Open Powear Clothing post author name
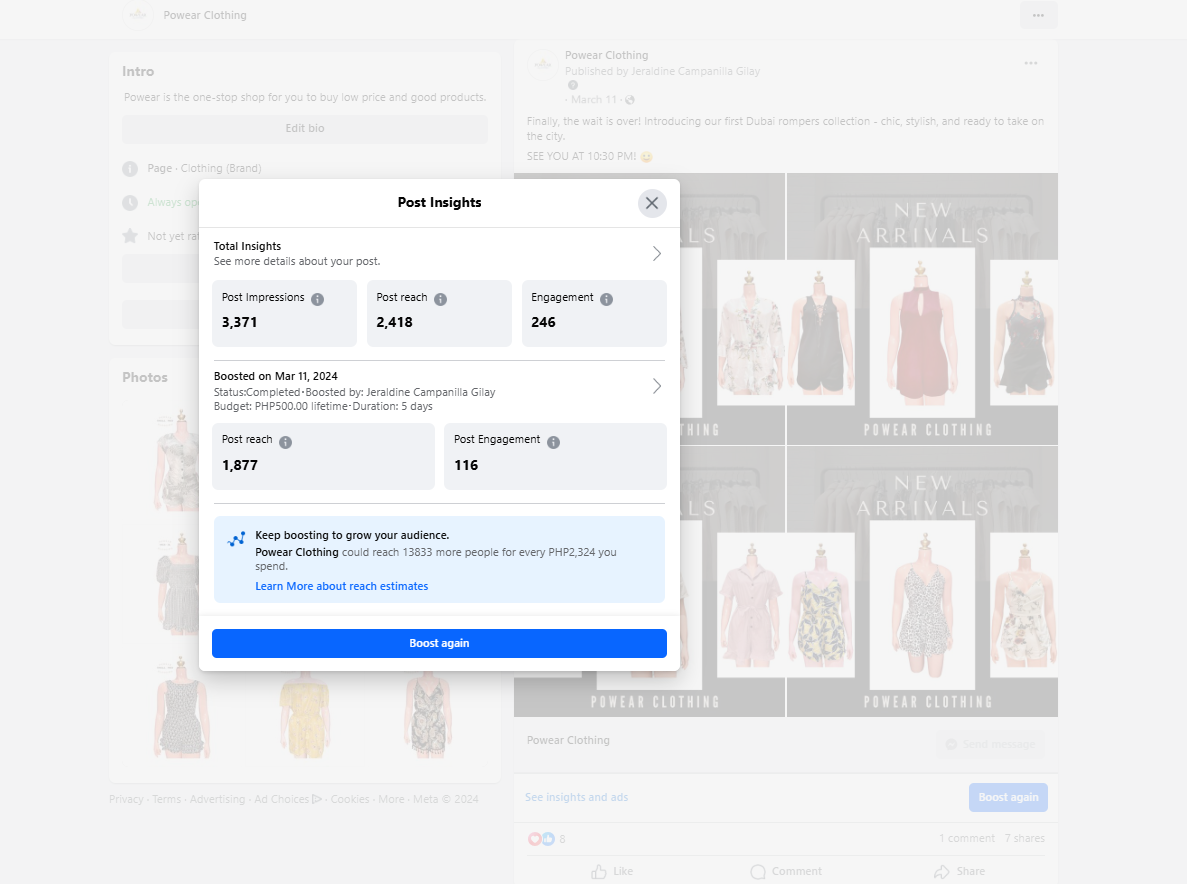The height and width of the screenshot is (884, 1187). tap(606, 55)
